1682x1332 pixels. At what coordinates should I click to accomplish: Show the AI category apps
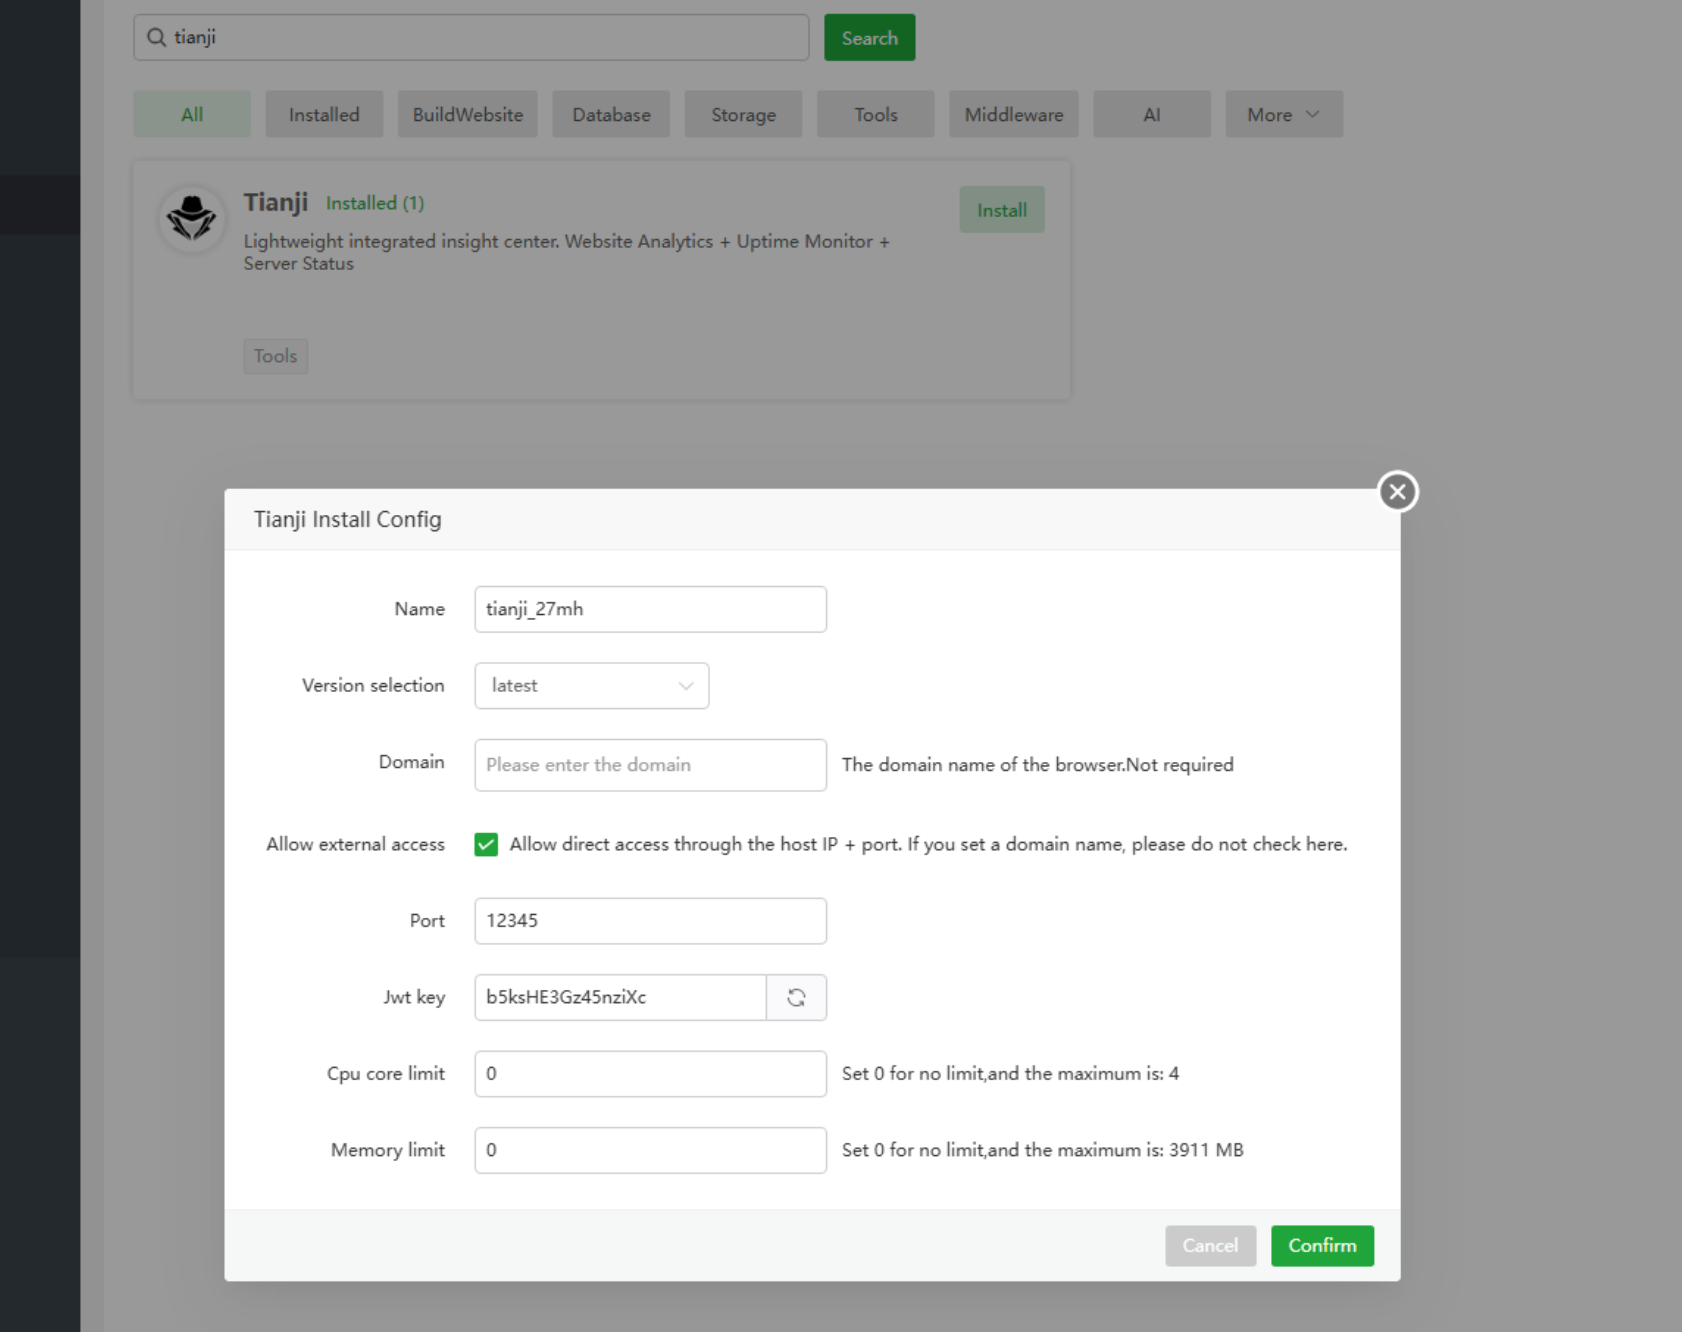tap(1151, 115)
